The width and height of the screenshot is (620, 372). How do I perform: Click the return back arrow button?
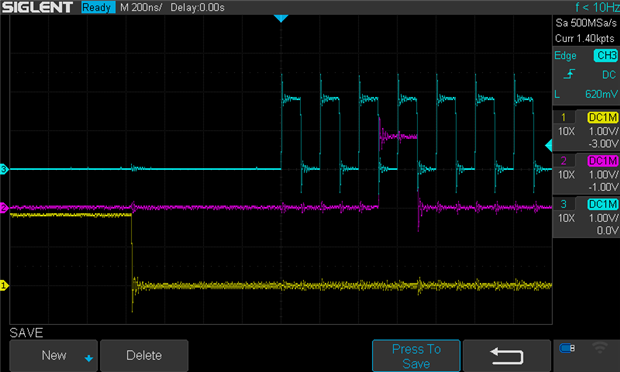(507, 356)
